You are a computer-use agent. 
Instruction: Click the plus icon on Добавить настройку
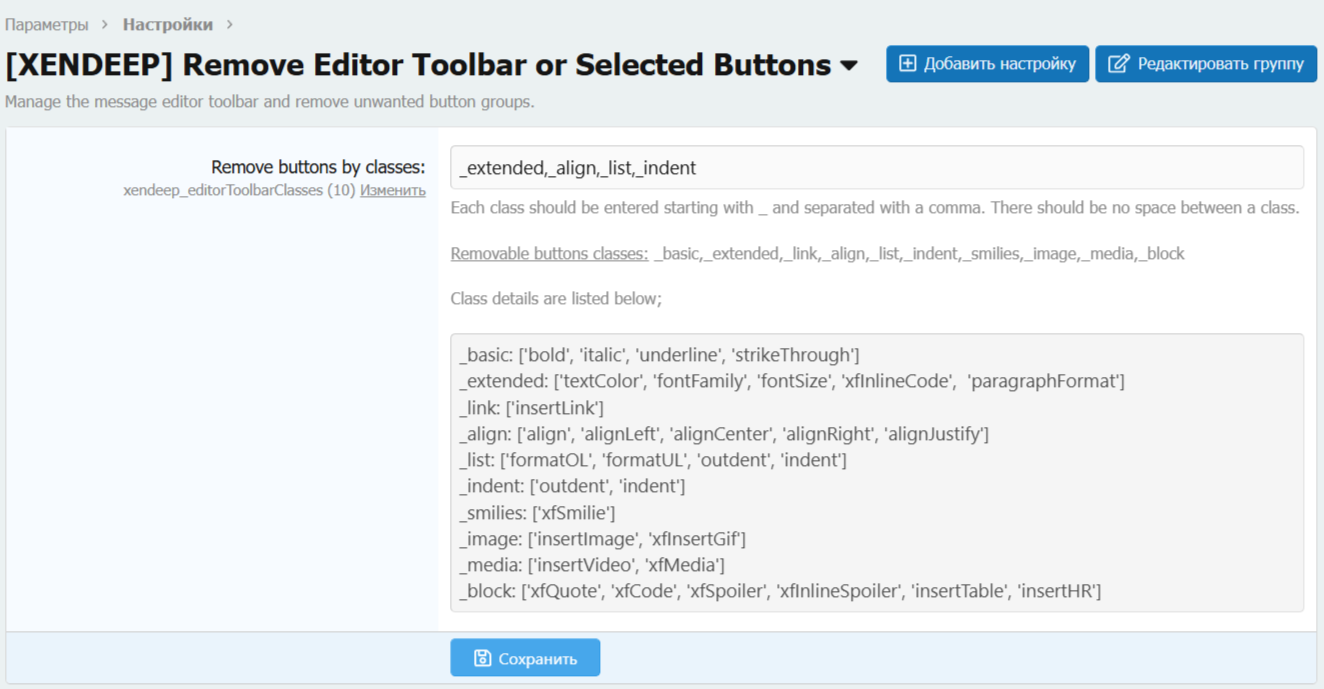(x=907, y=64)
